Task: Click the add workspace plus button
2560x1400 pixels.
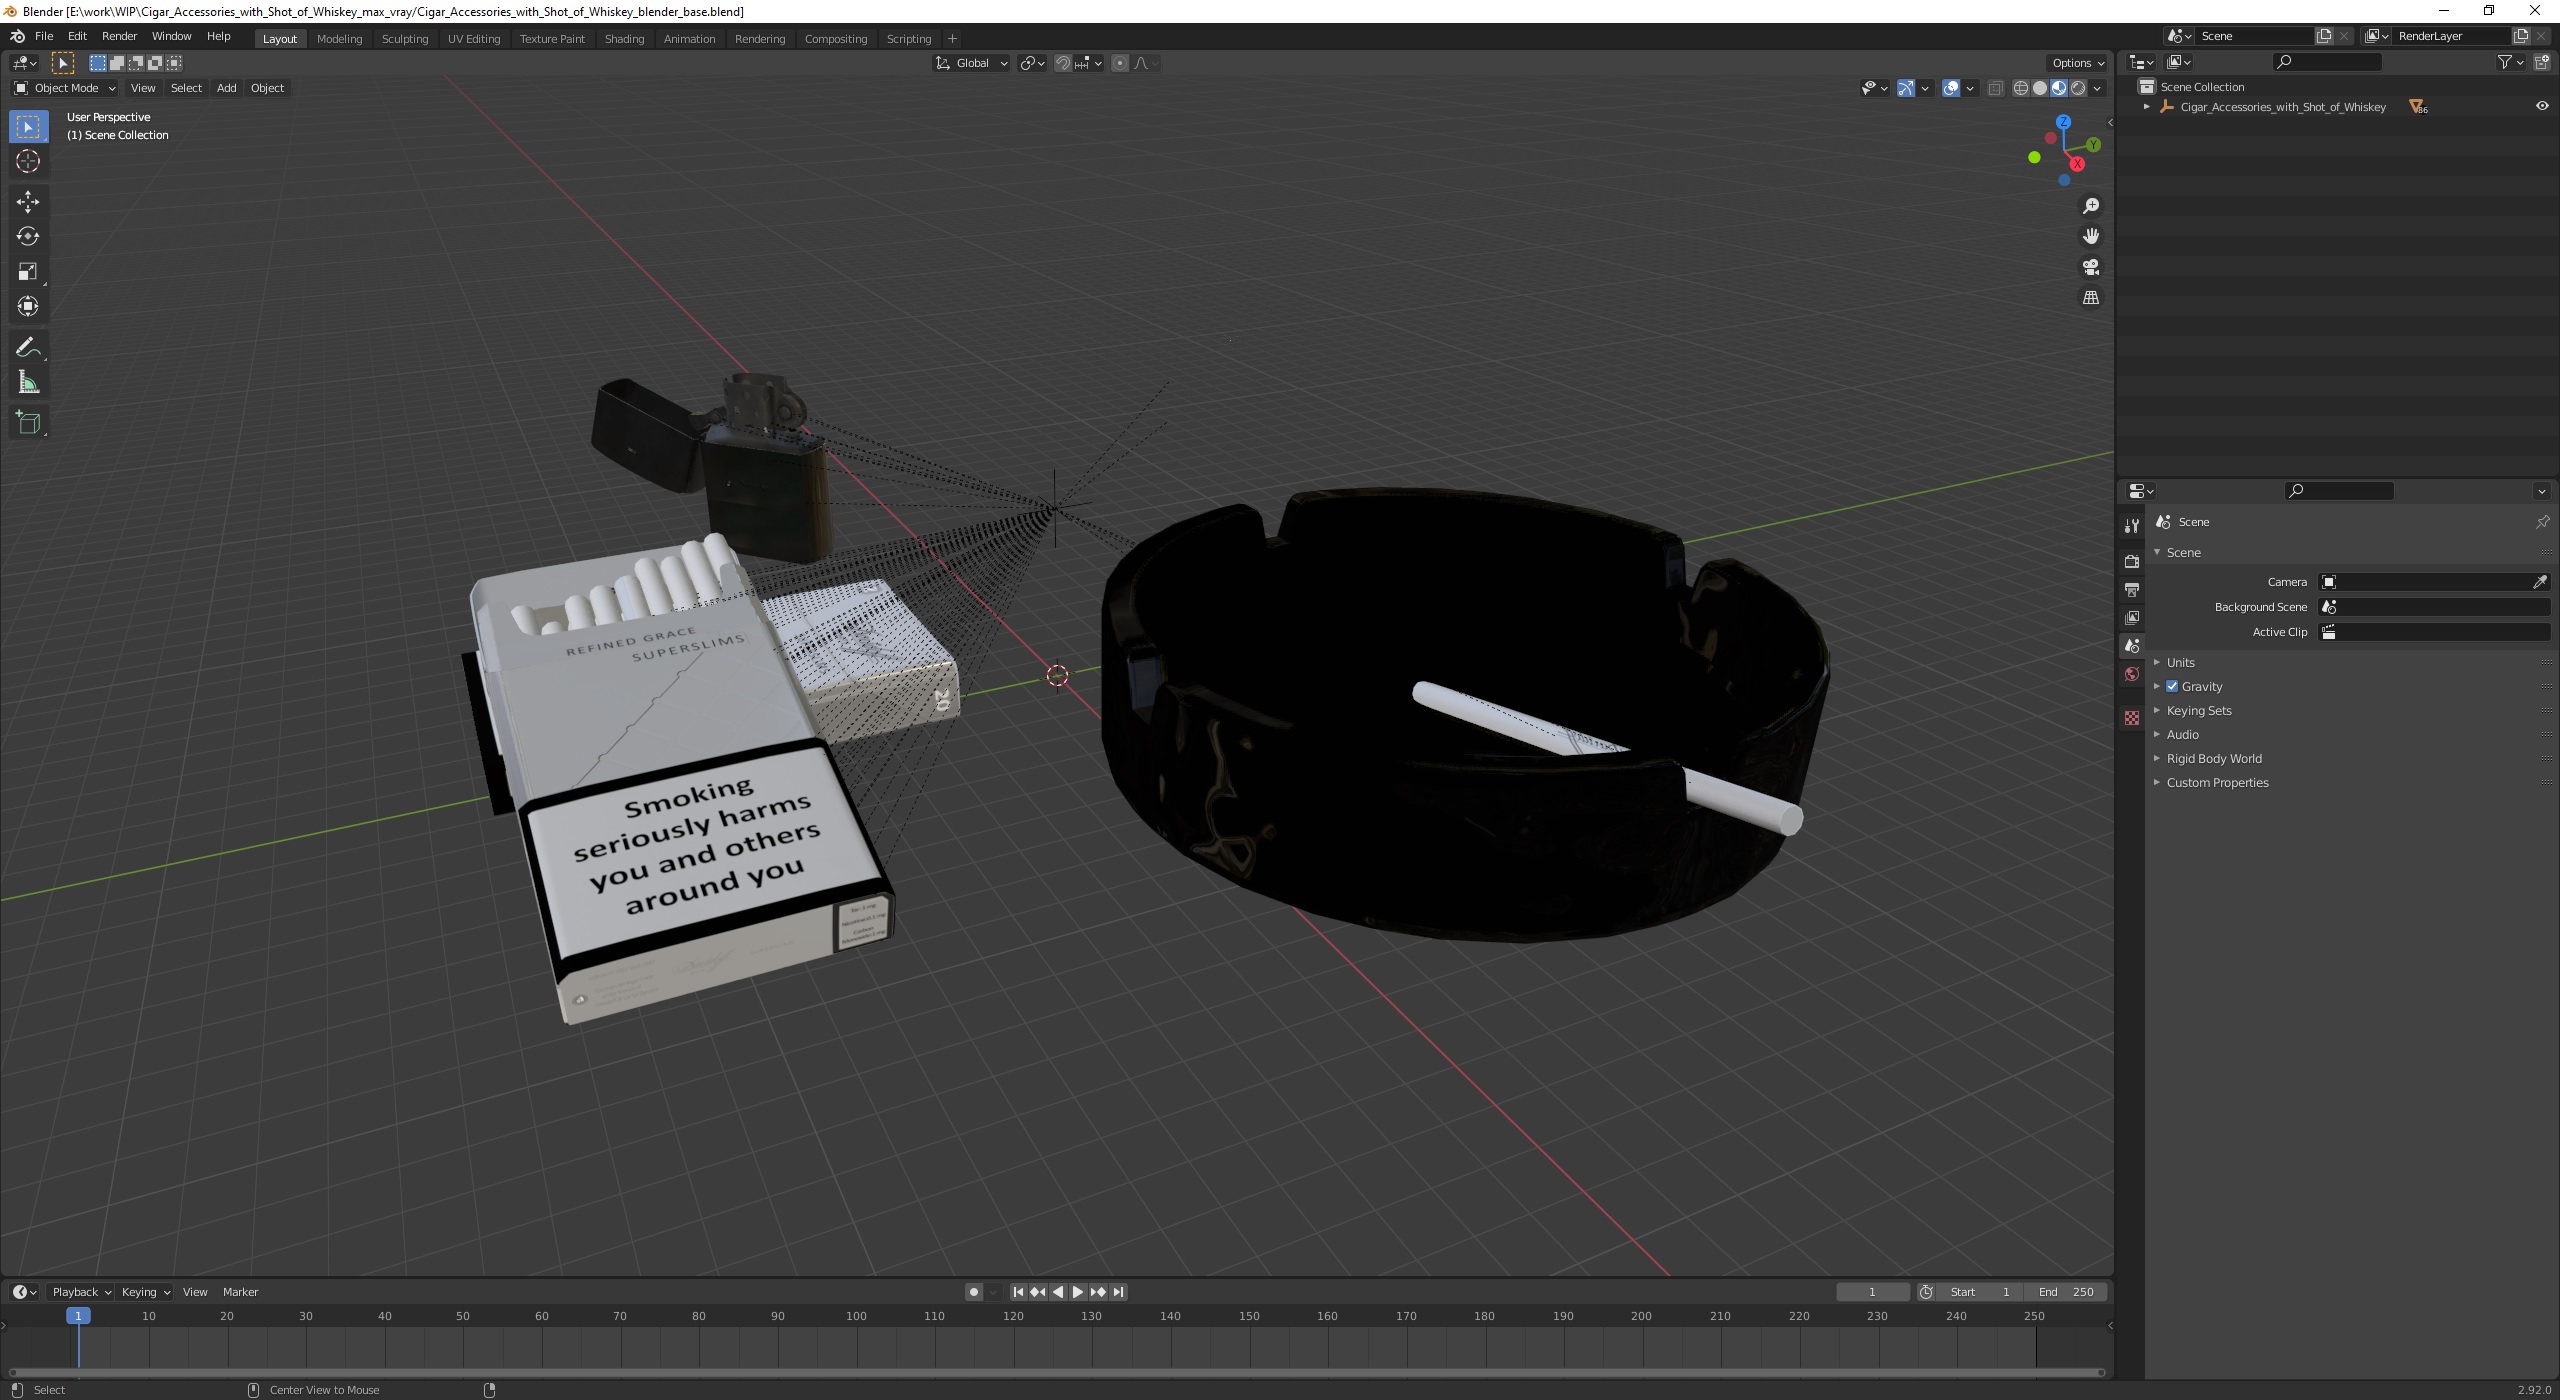Action: point(952,39)
